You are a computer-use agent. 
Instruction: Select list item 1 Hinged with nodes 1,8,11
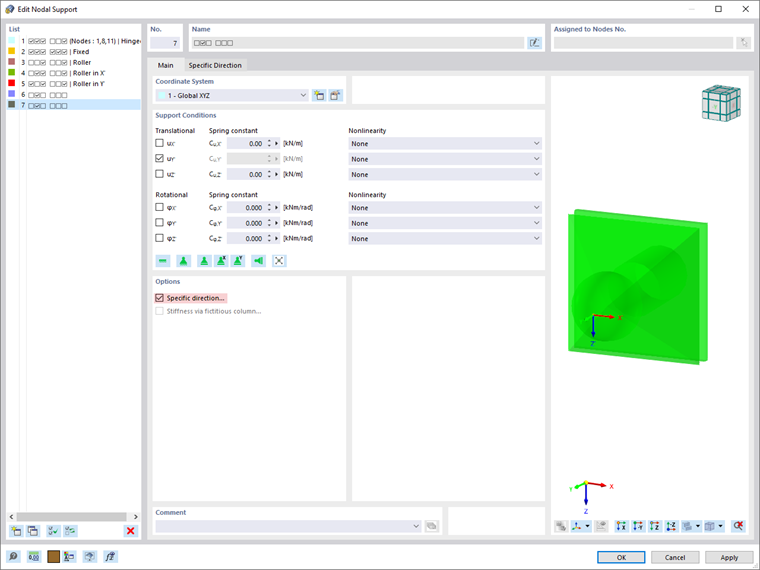click(74, 41)
